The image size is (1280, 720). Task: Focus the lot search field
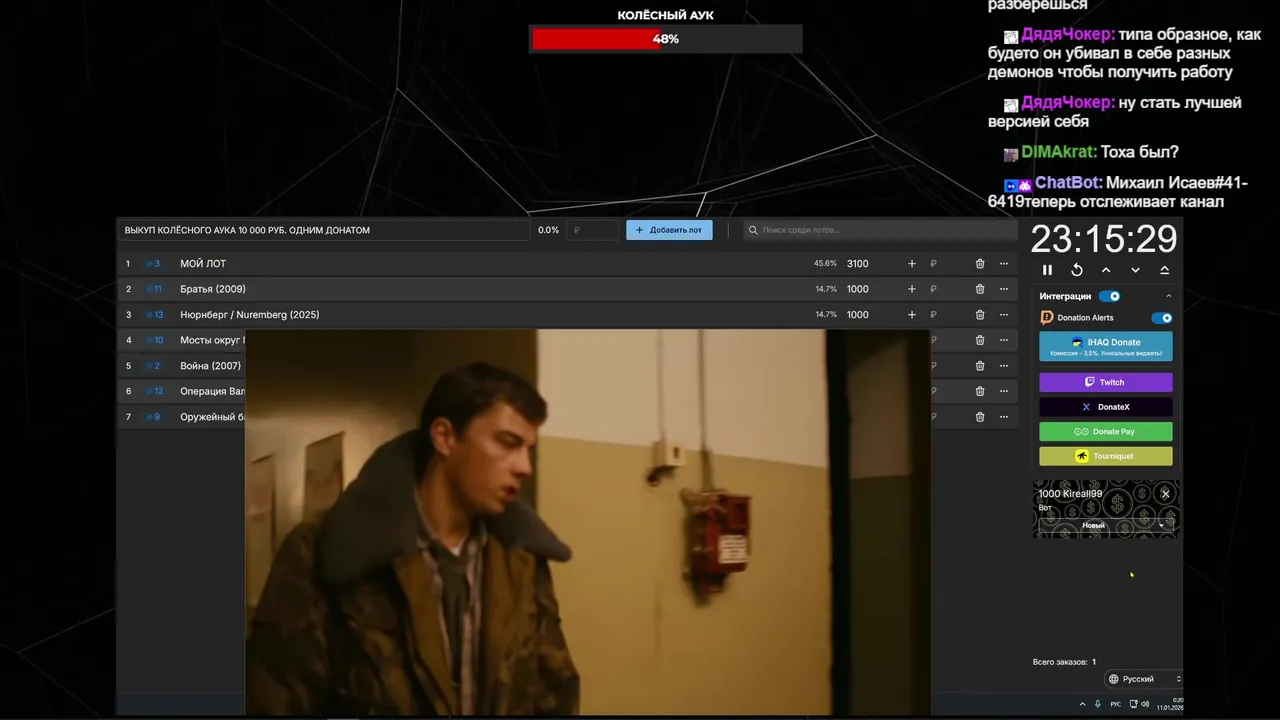point(880,230)
